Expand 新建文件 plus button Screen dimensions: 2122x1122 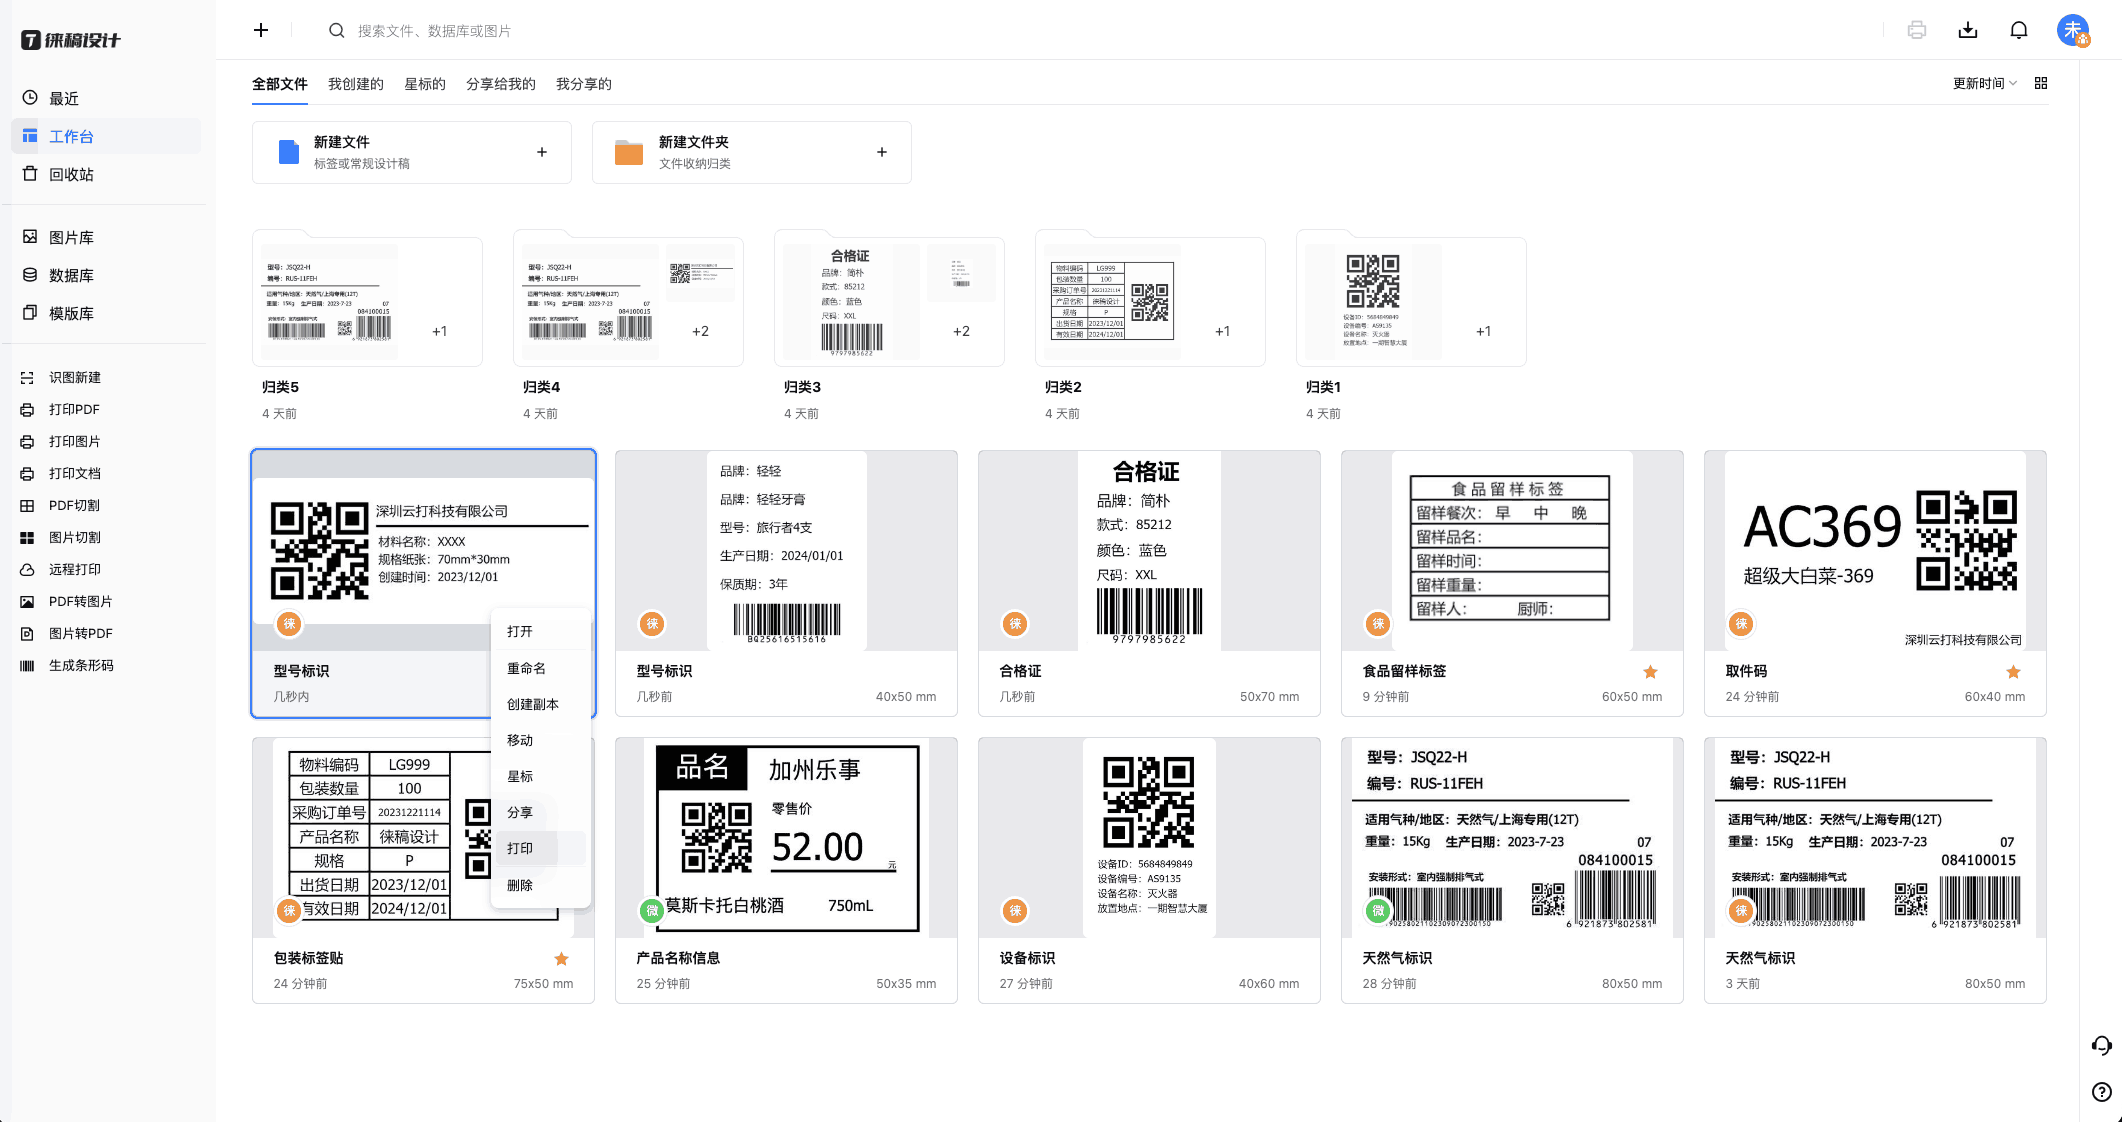(541, 152)
